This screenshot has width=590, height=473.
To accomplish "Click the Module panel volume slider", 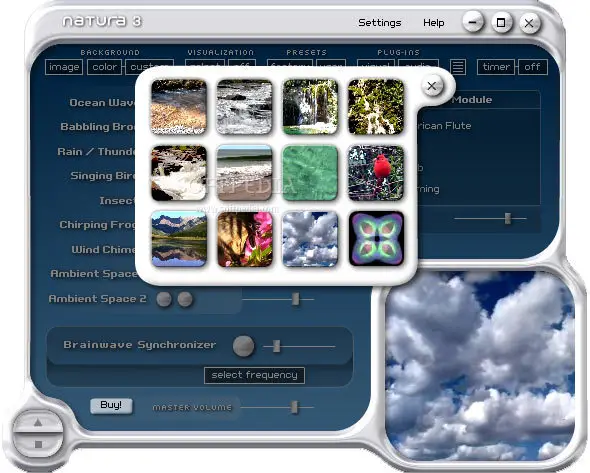I will [x=490, y=218].
